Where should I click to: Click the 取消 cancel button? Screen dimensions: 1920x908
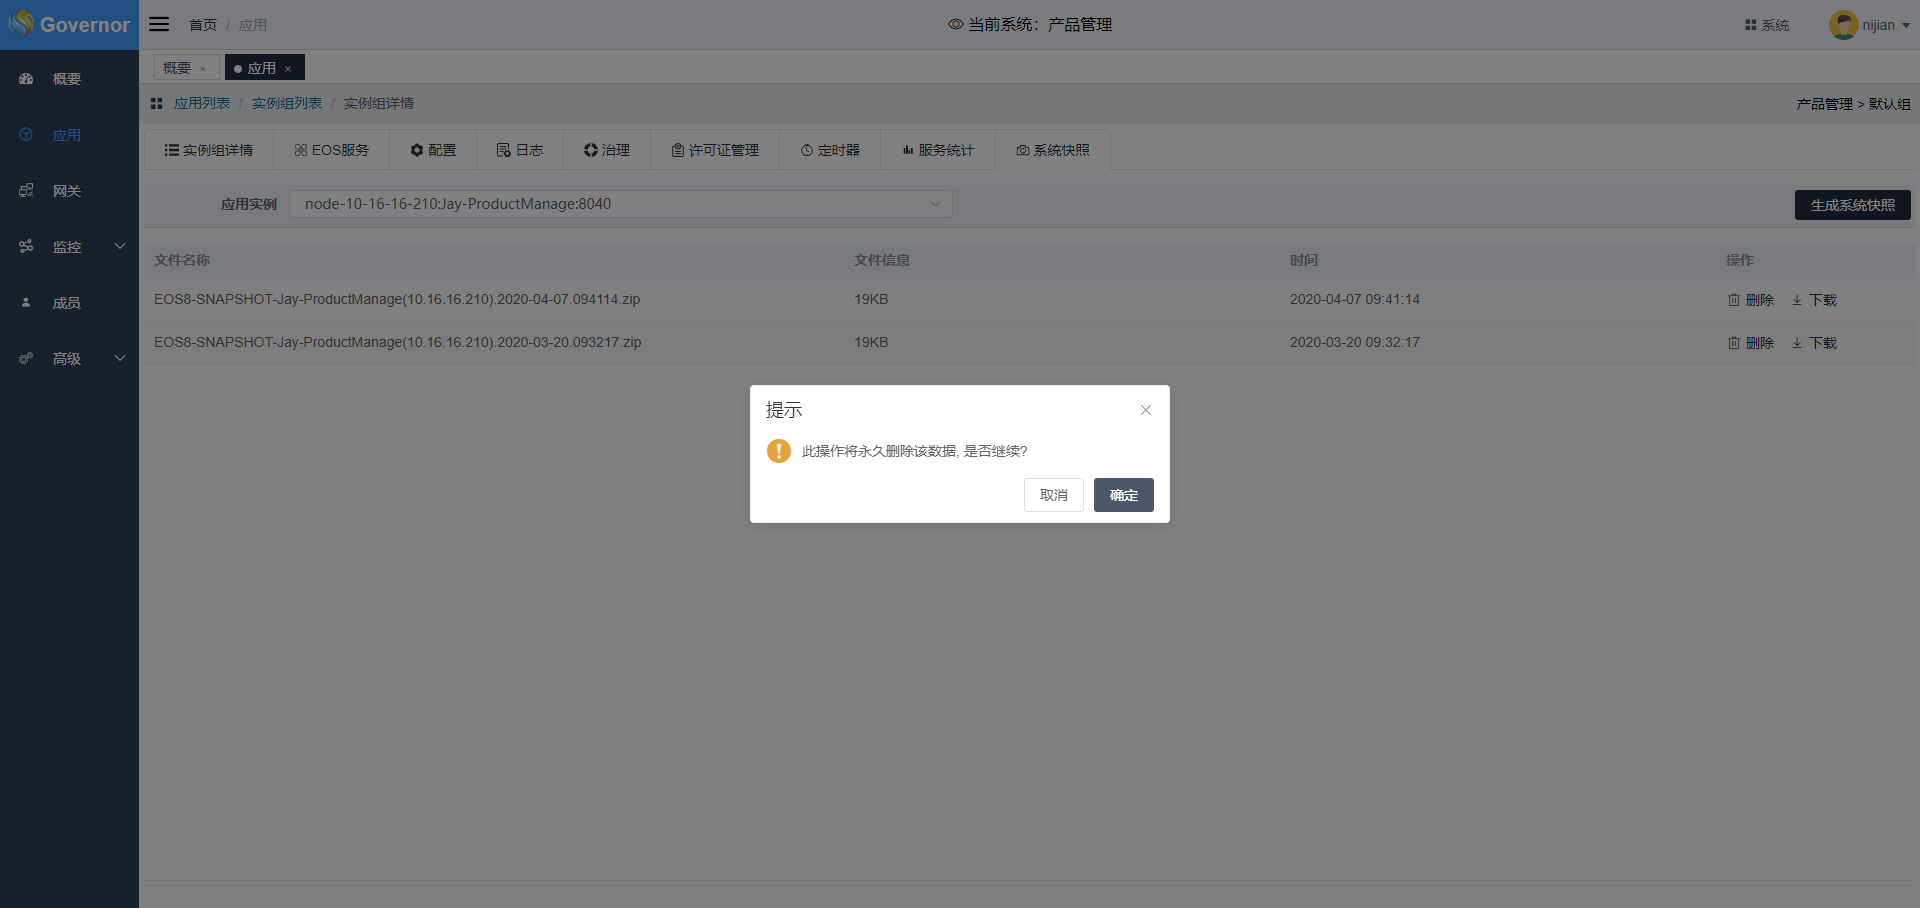[1053, 495]
